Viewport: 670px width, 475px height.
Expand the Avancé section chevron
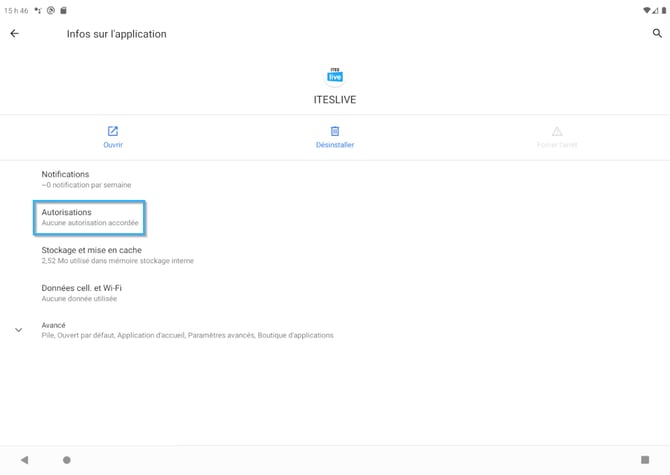pyautogui.click(x=19, y=330)
